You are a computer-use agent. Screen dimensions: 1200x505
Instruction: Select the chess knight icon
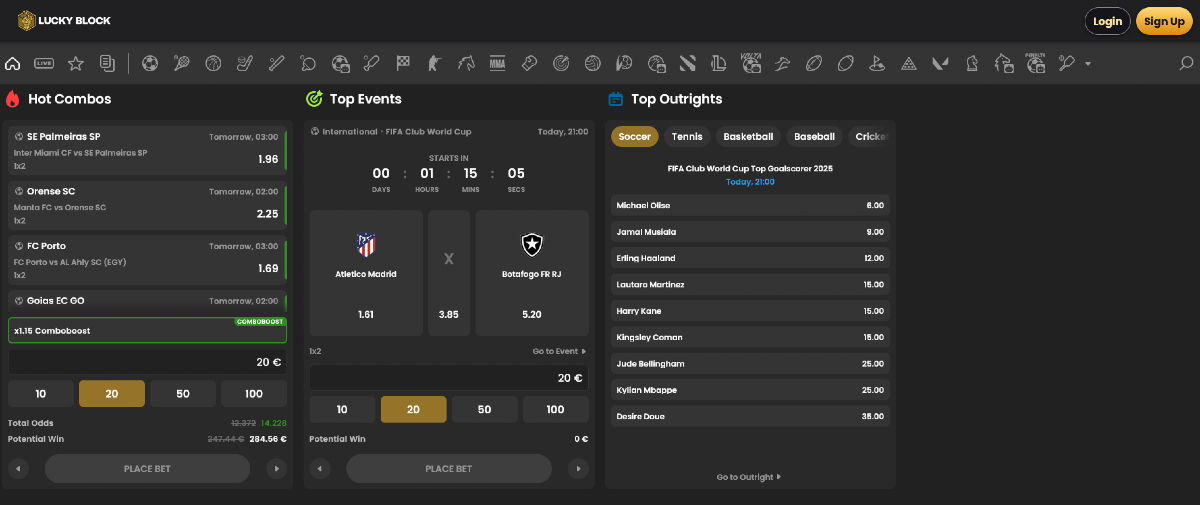(x=972, y=64)
